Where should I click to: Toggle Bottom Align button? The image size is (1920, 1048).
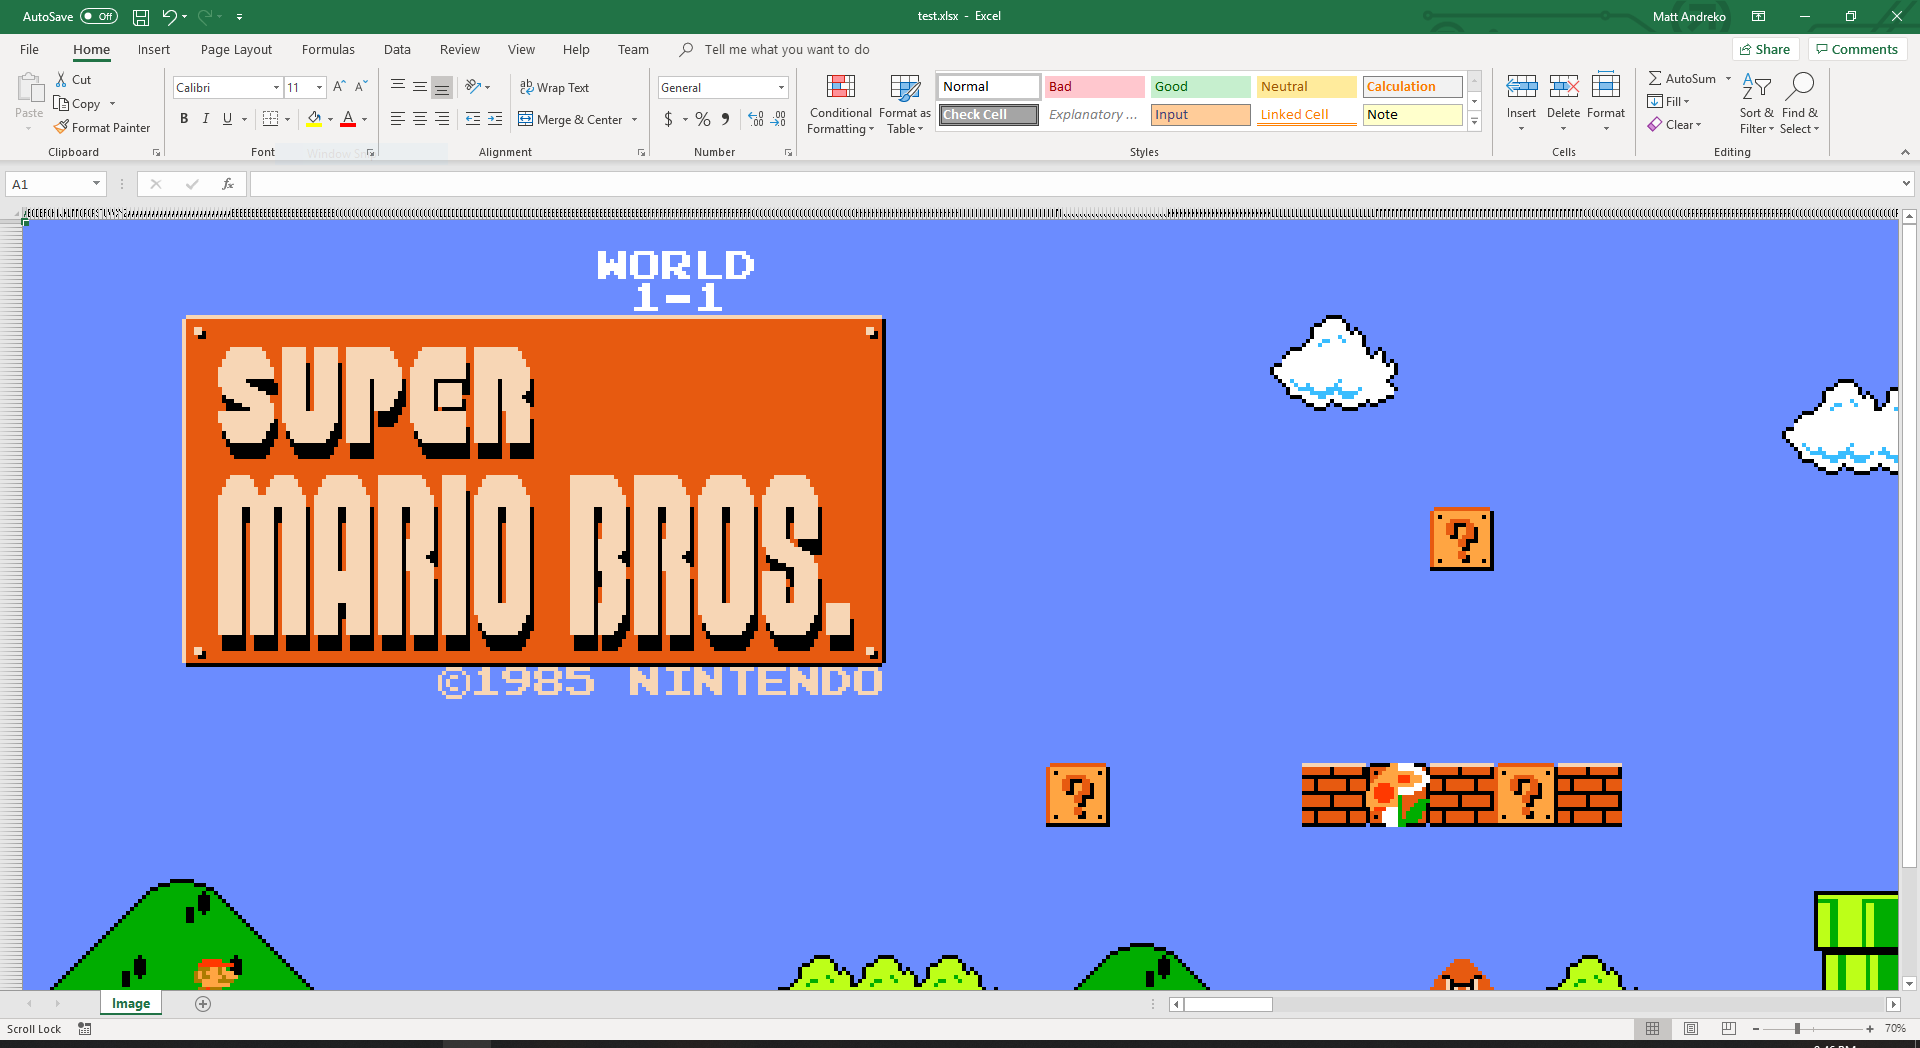click(441, 87)
